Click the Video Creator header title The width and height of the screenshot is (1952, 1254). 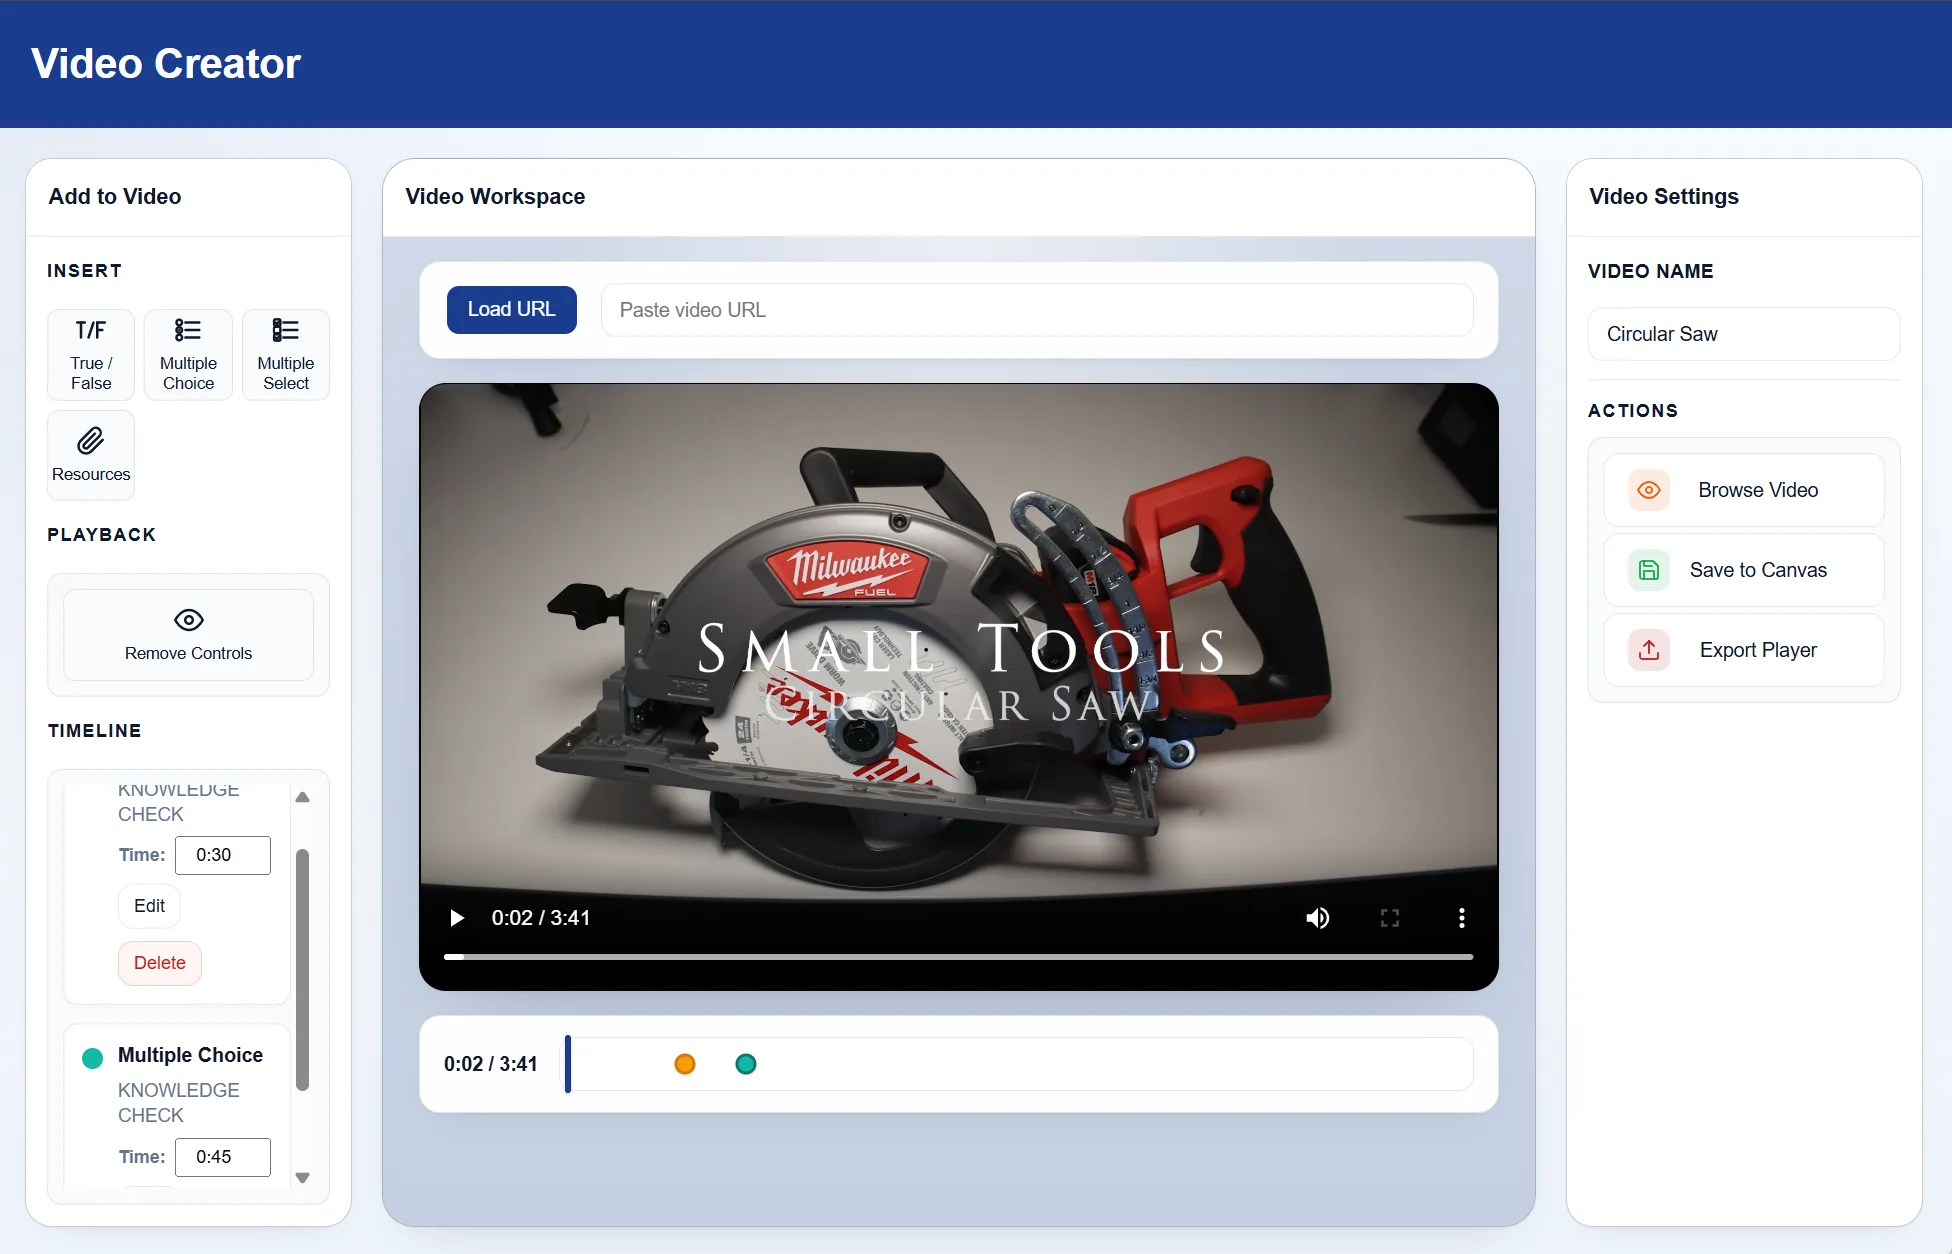(166, 63)
